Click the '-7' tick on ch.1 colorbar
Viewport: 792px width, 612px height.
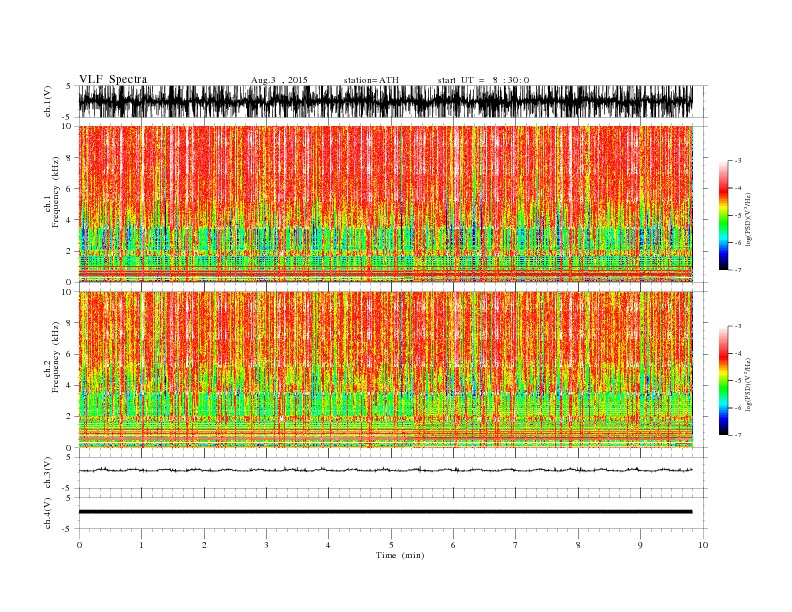(738, 270)
